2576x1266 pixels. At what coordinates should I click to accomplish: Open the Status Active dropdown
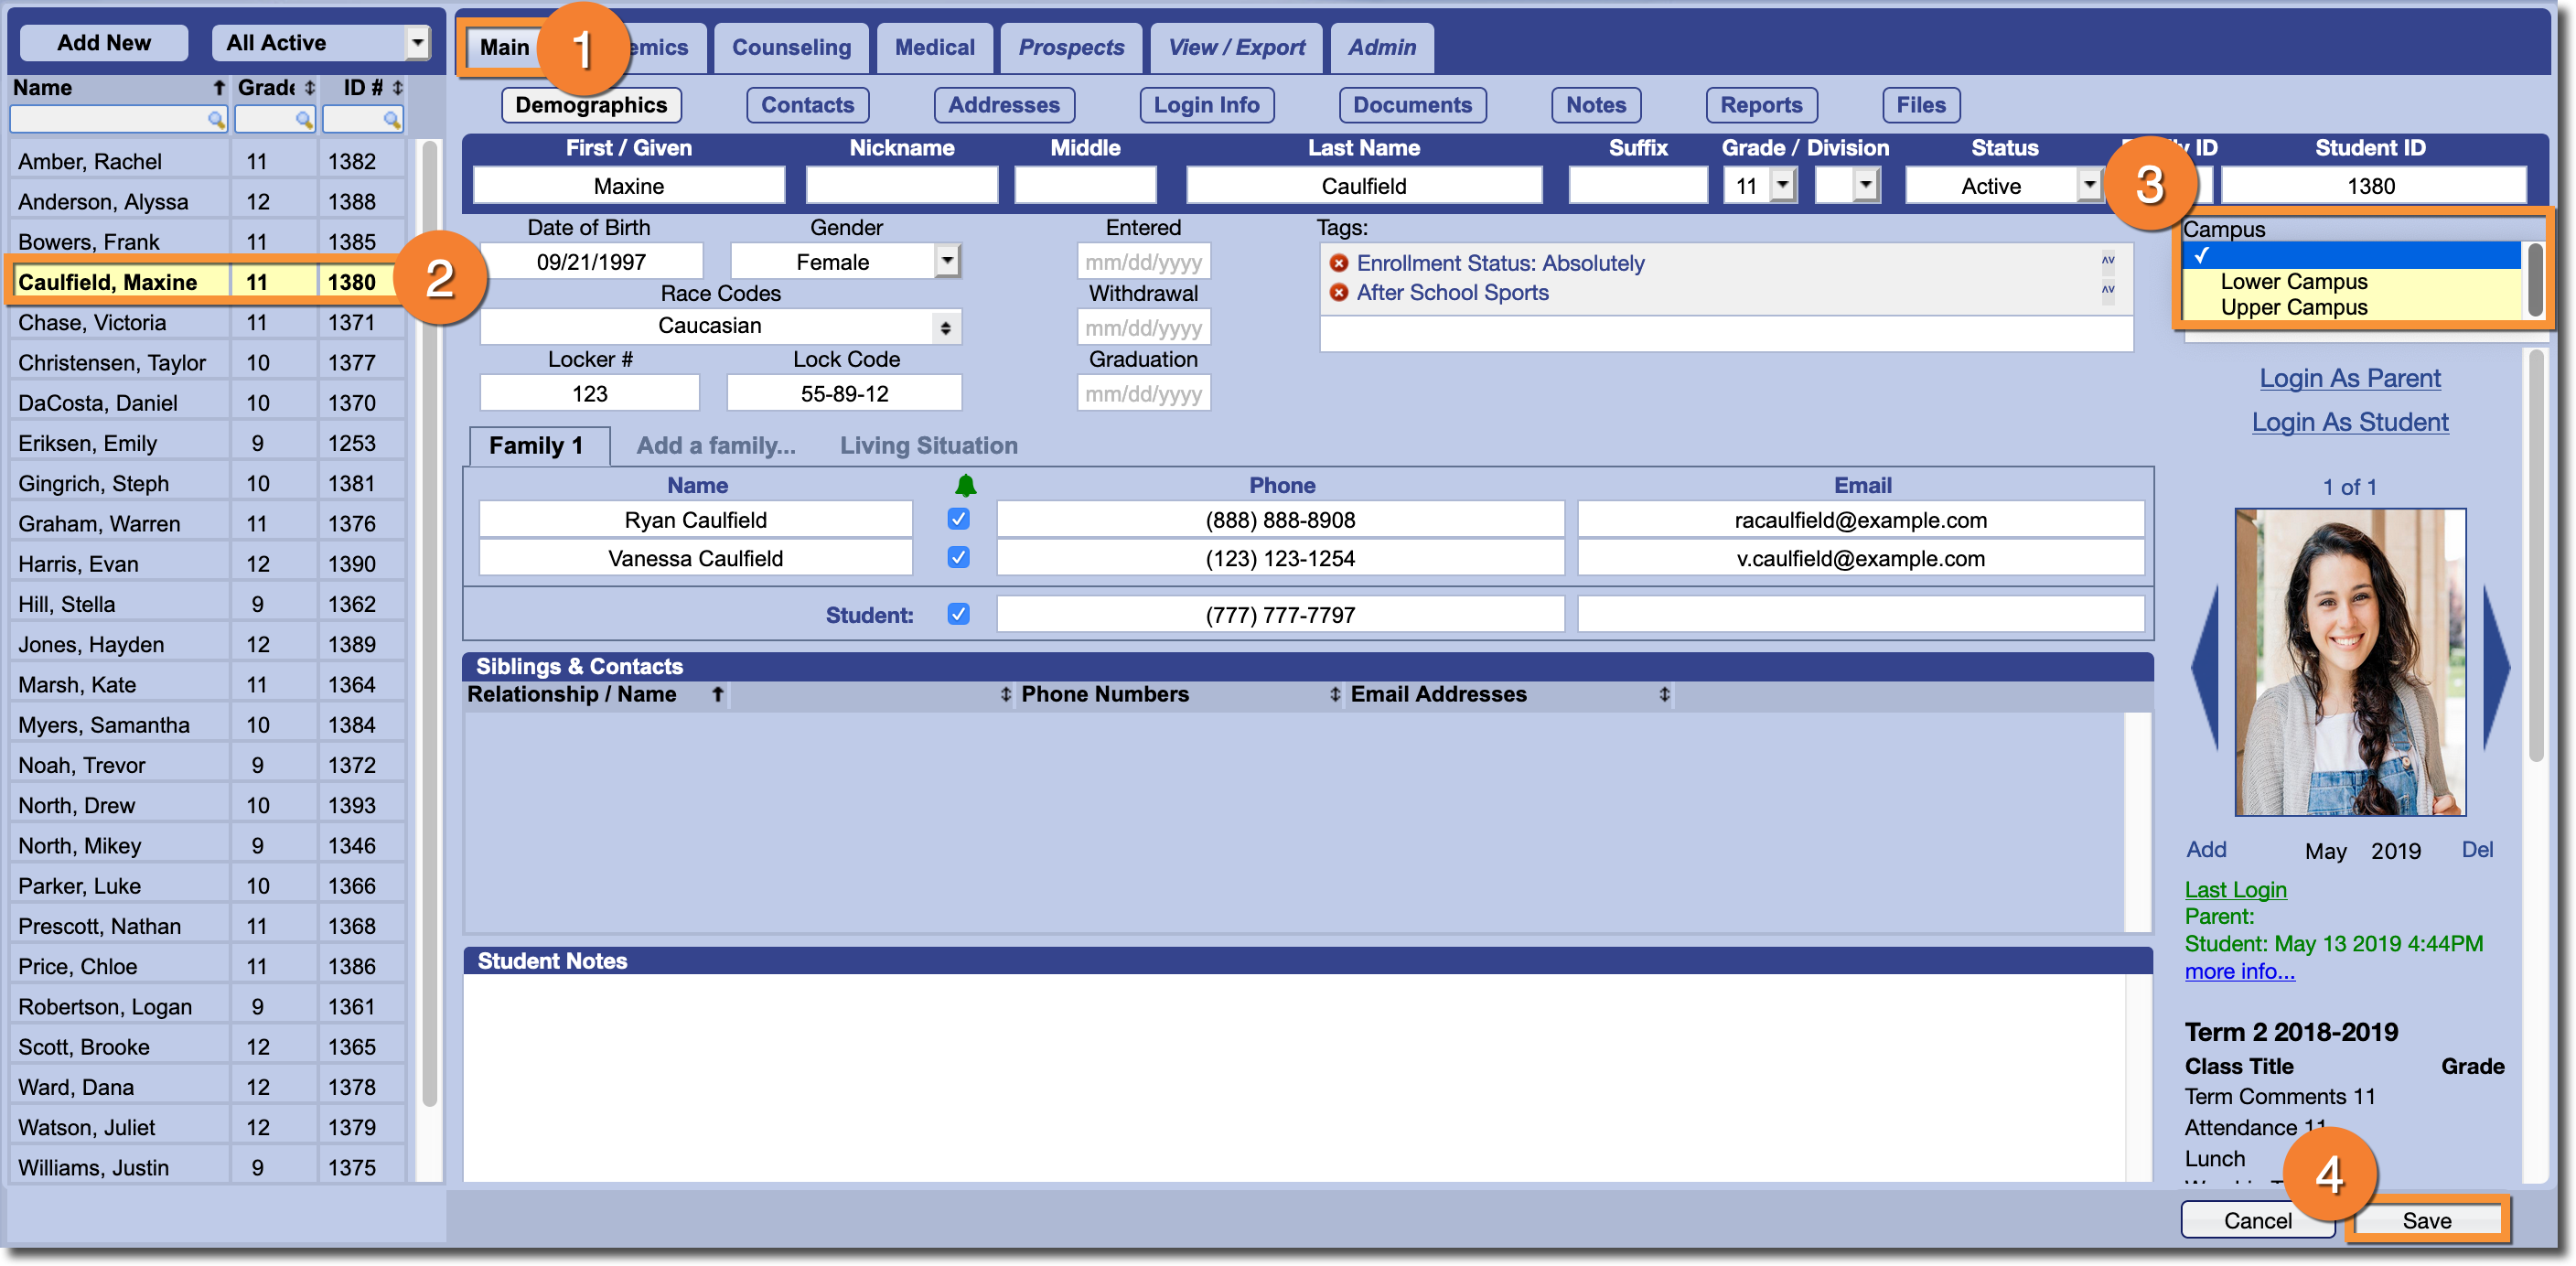pos(2088,185)
